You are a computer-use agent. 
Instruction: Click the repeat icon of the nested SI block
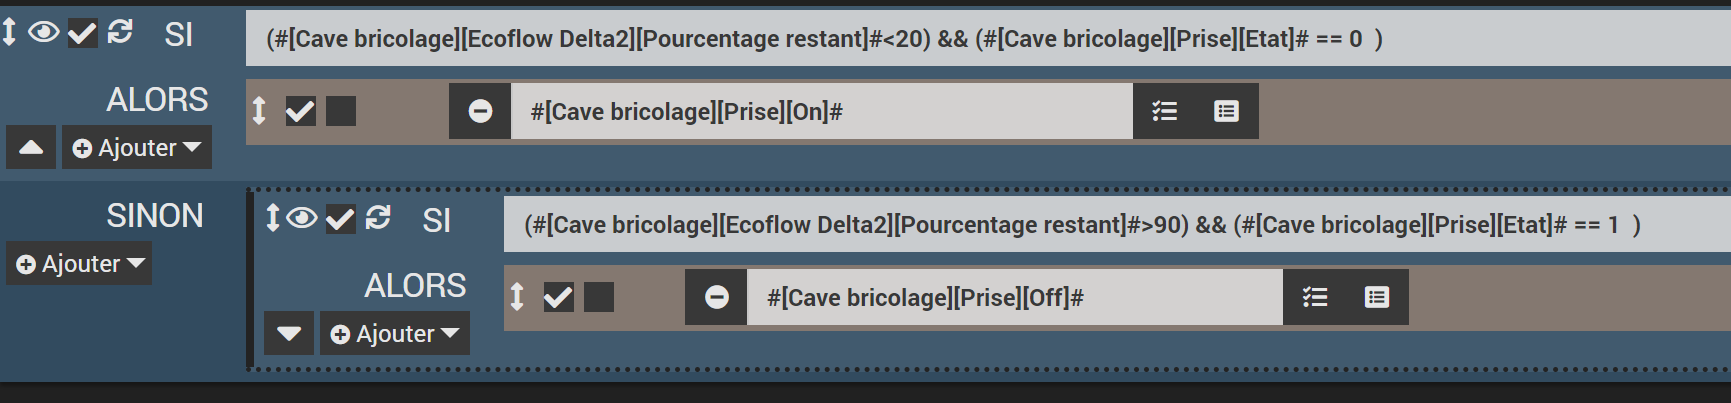coord(378,217)
